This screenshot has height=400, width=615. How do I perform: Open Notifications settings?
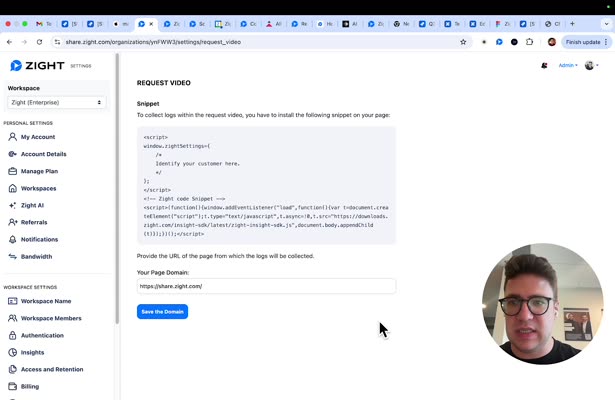pos(33,239)
